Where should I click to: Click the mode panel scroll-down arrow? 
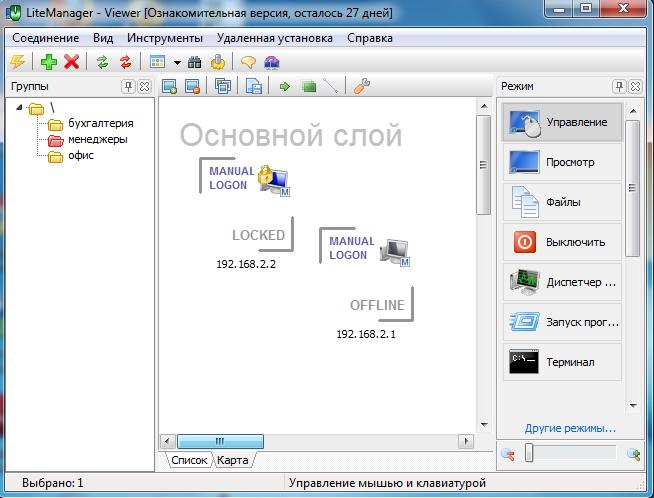[633, 405]
